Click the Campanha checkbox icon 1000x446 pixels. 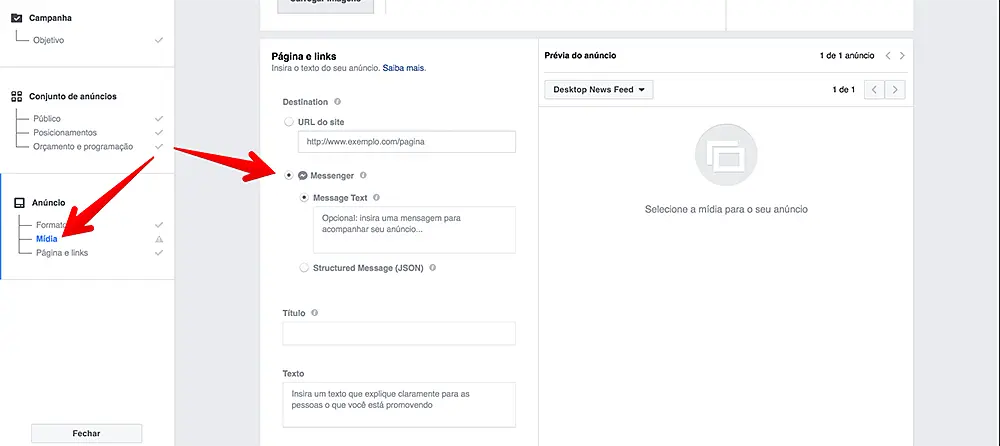16,18
